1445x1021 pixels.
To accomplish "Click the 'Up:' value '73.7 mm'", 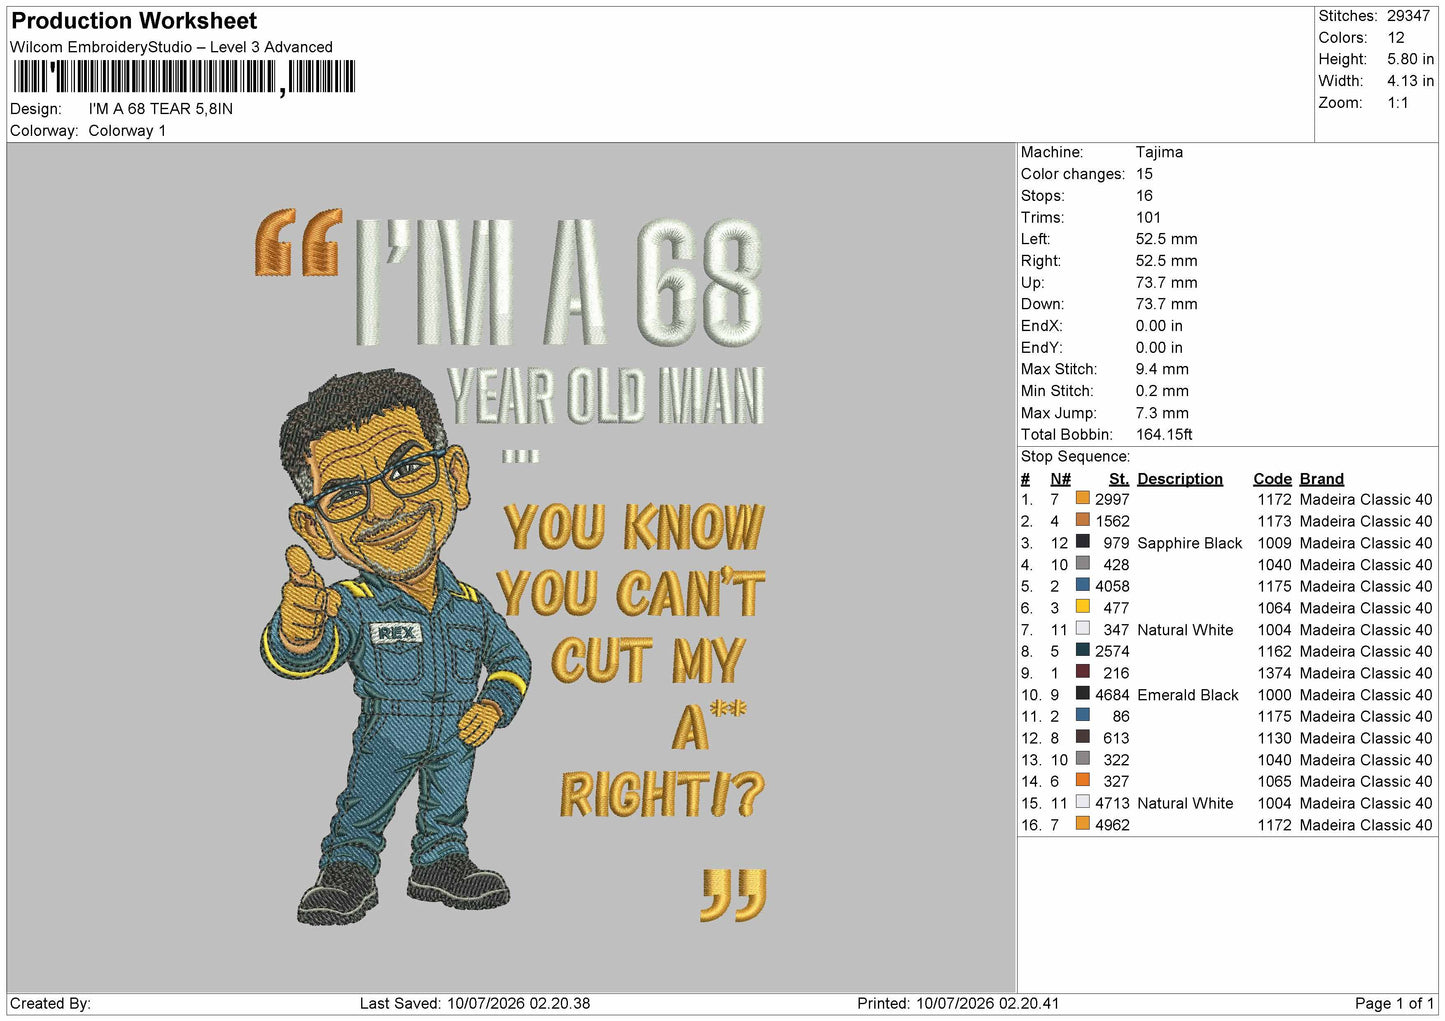I will tap(1166, 283).
